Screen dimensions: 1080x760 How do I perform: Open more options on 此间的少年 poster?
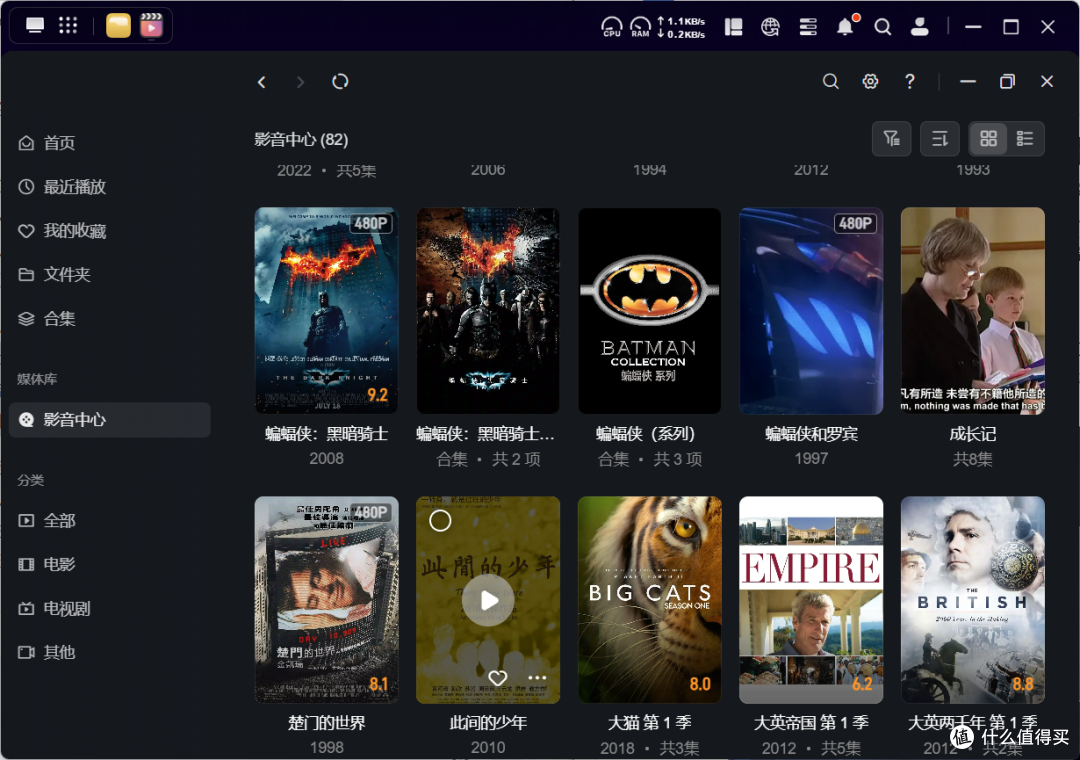[x=537, y=678]
